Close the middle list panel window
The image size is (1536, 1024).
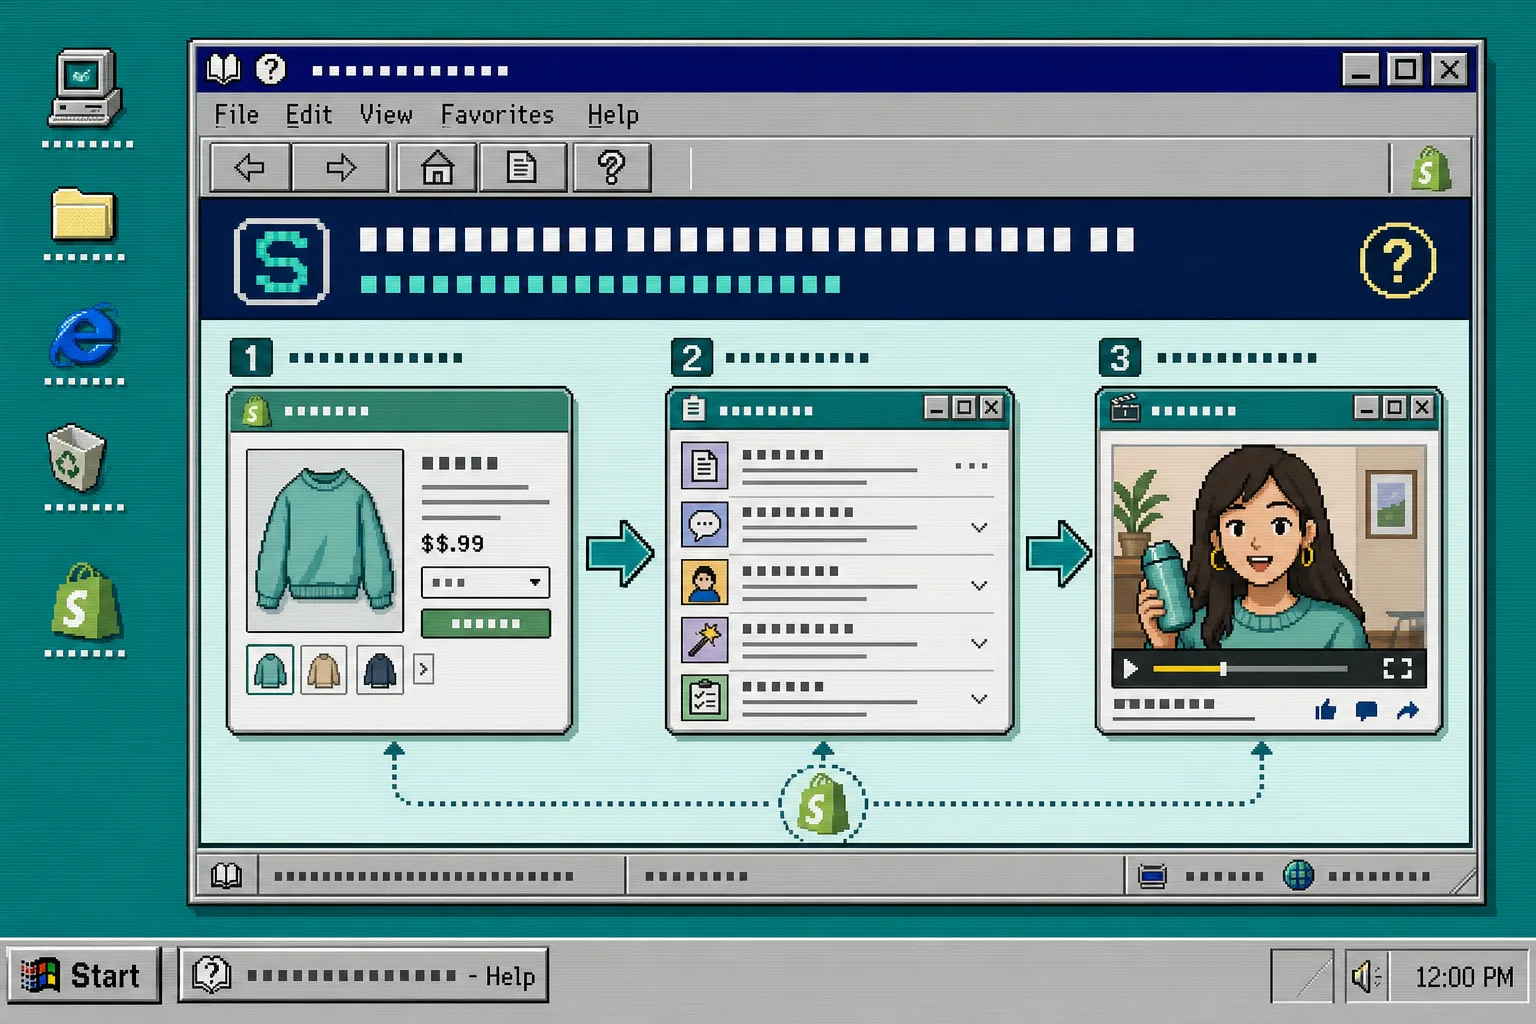pos(991,407)
